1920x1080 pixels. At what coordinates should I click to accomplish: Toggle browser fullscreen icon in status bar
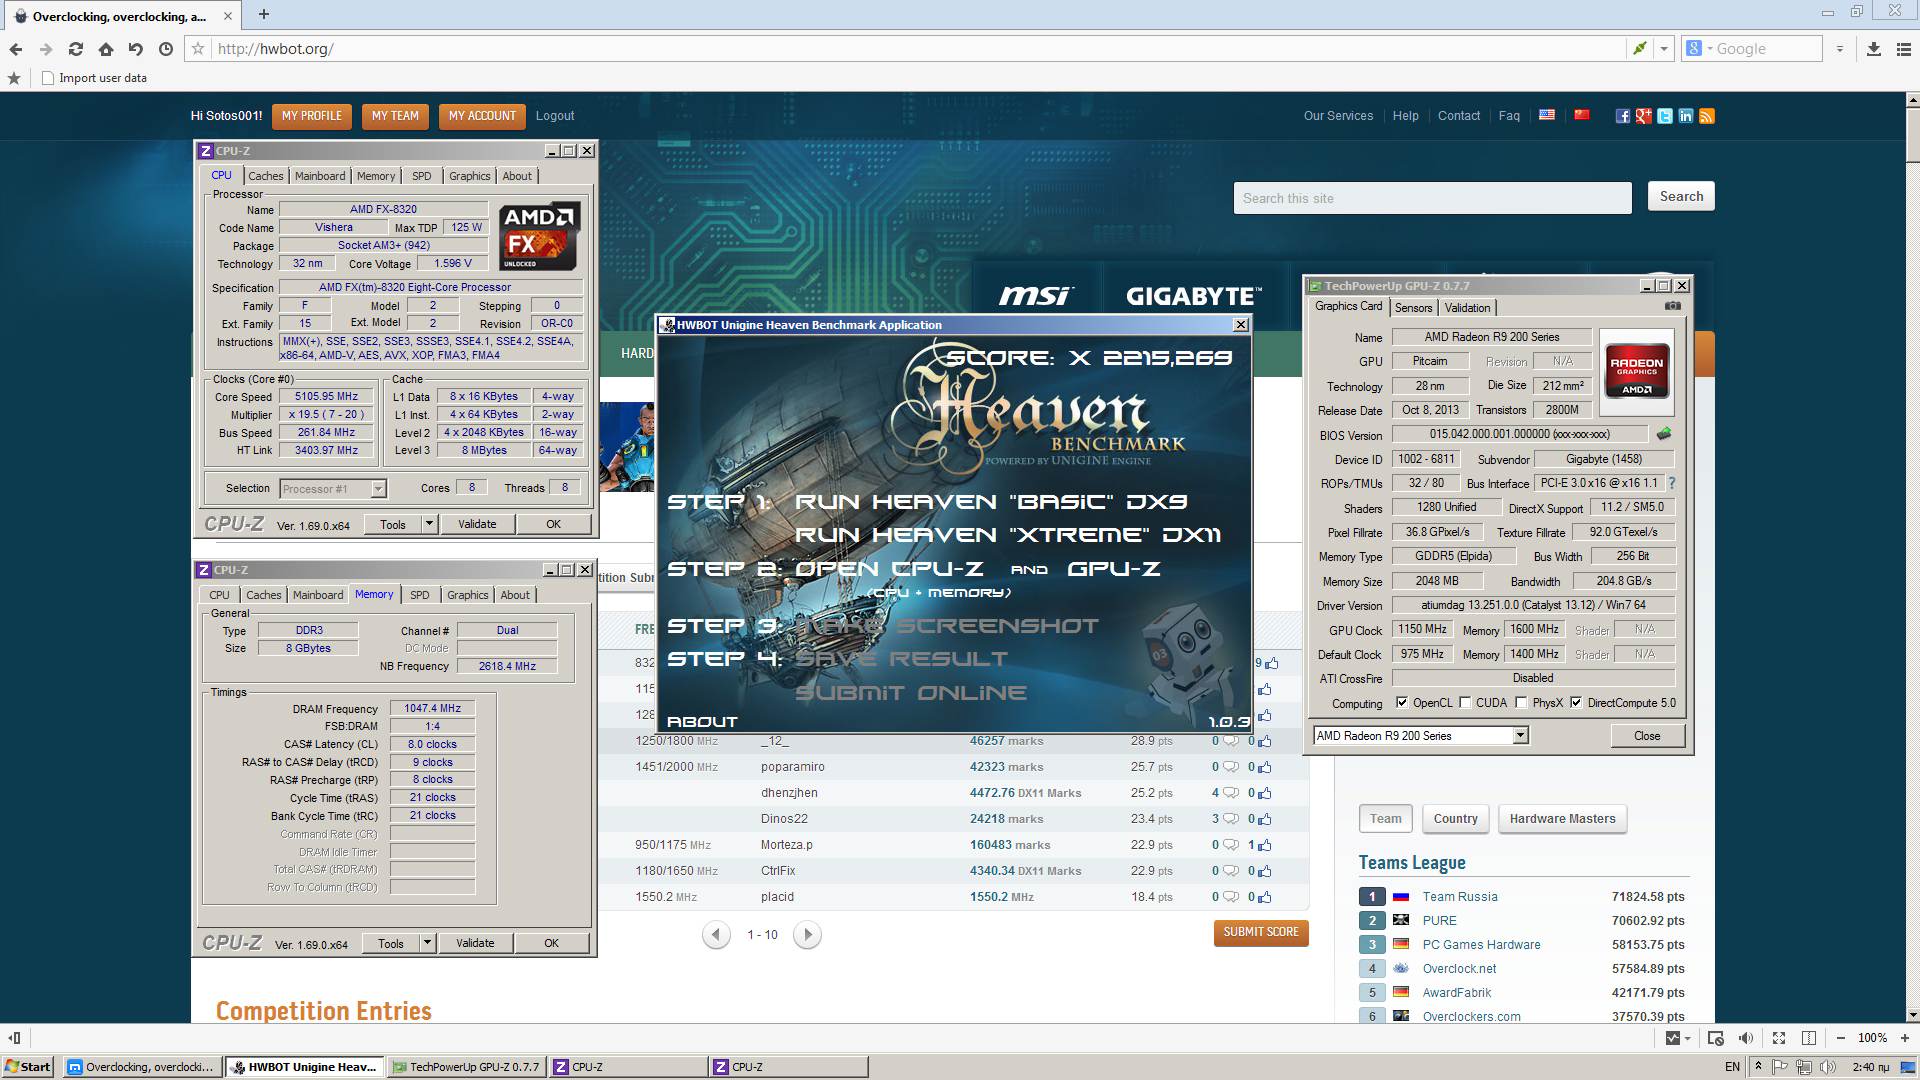(1778, 1038)
